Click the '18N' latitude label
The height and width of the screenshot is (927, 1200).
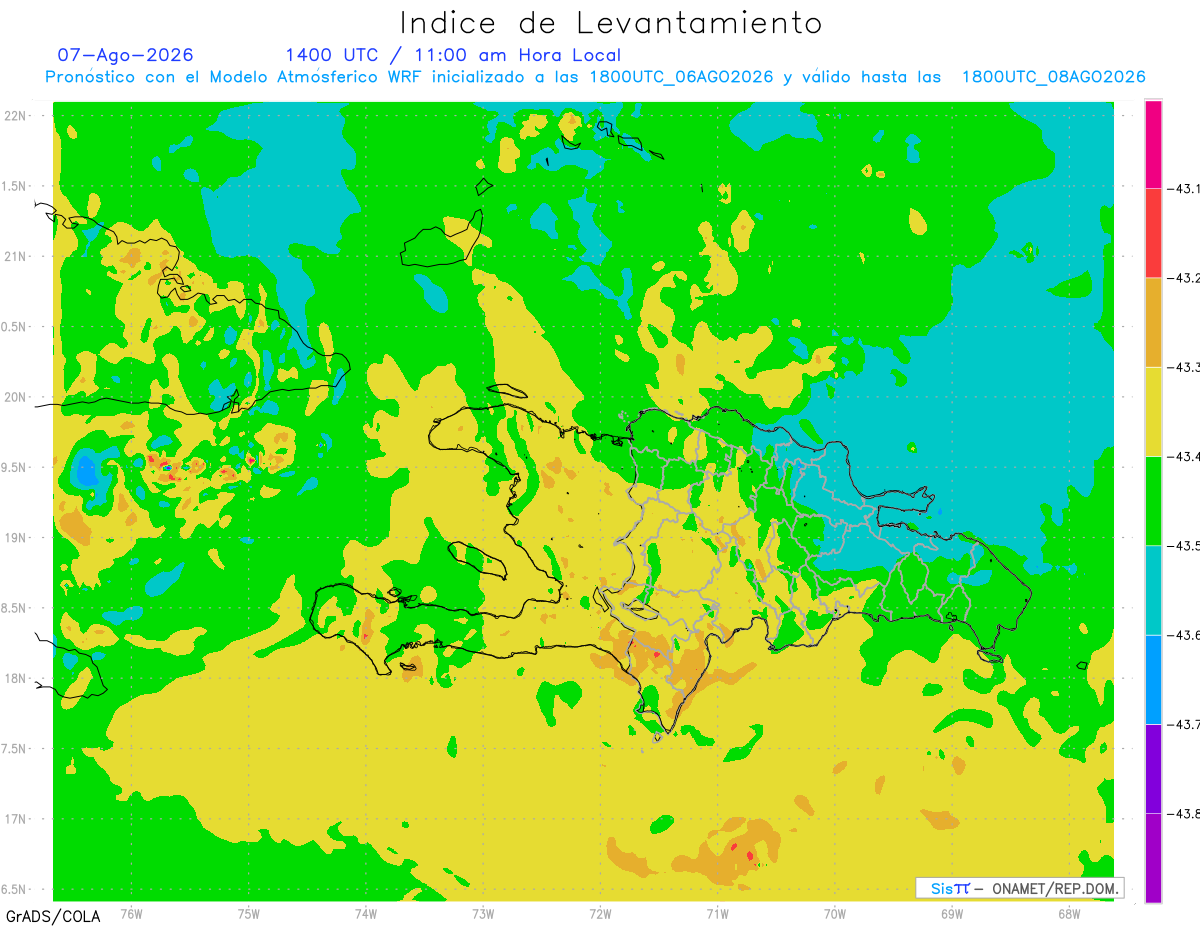17,678
